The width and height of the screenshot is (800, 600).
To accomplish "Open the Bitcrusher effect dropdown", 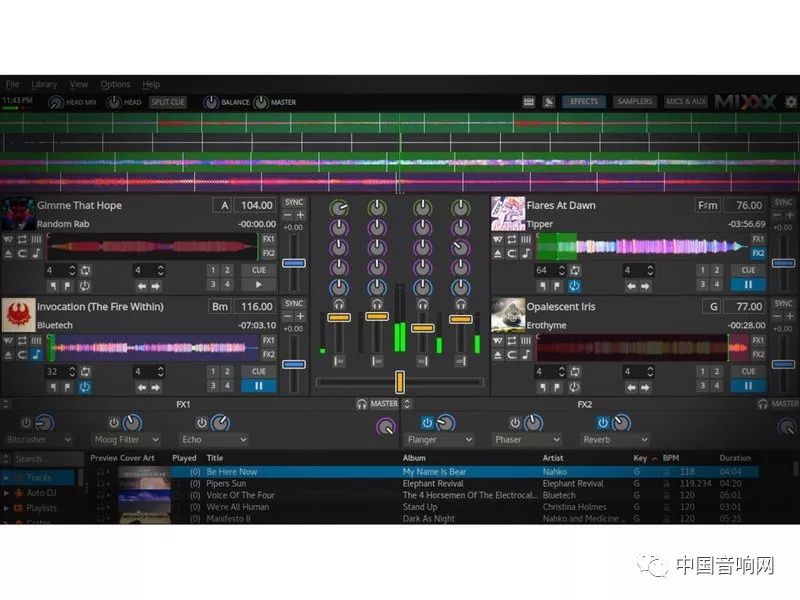I will tap(39, 439).
